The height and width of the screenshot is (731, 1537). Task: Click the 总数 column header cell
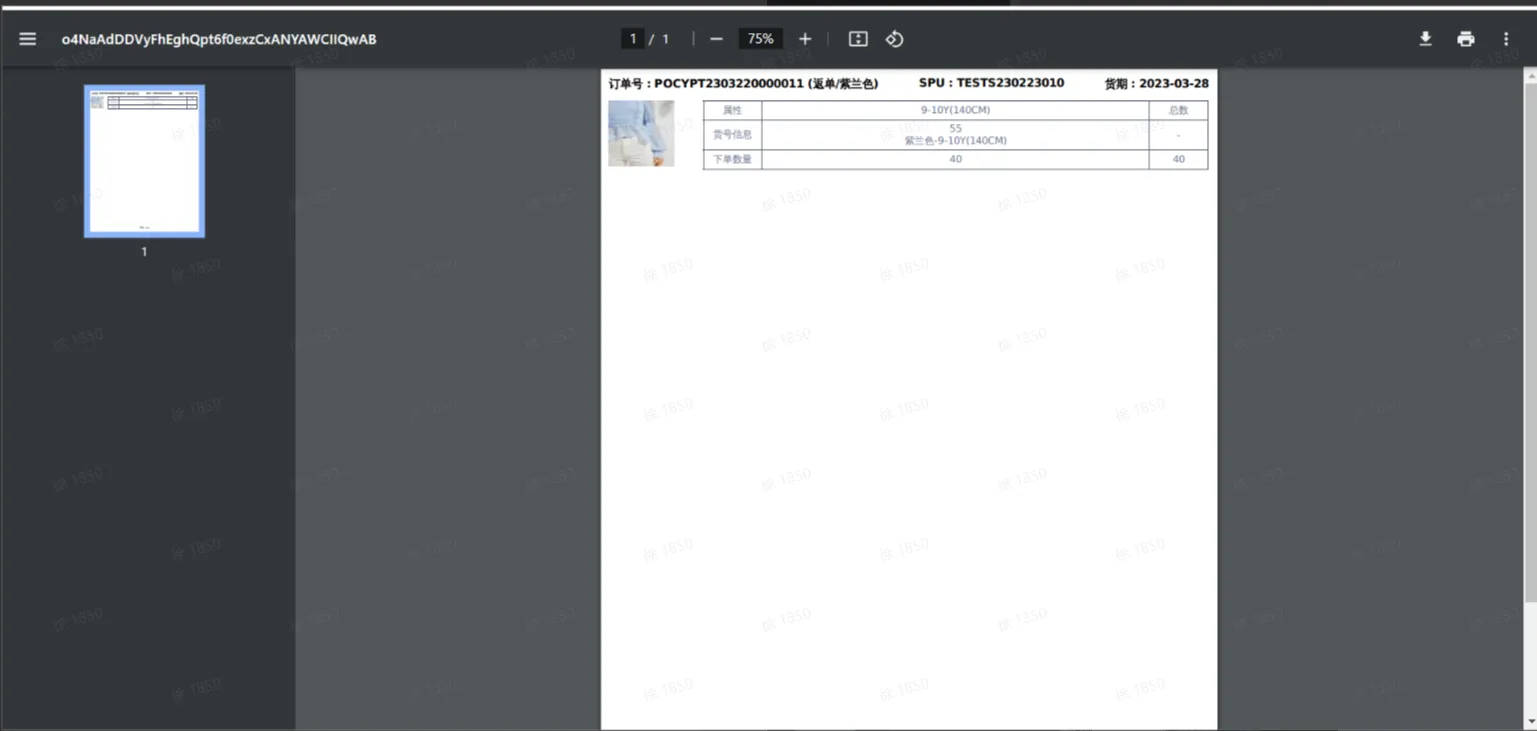[x=1178, y=110]
